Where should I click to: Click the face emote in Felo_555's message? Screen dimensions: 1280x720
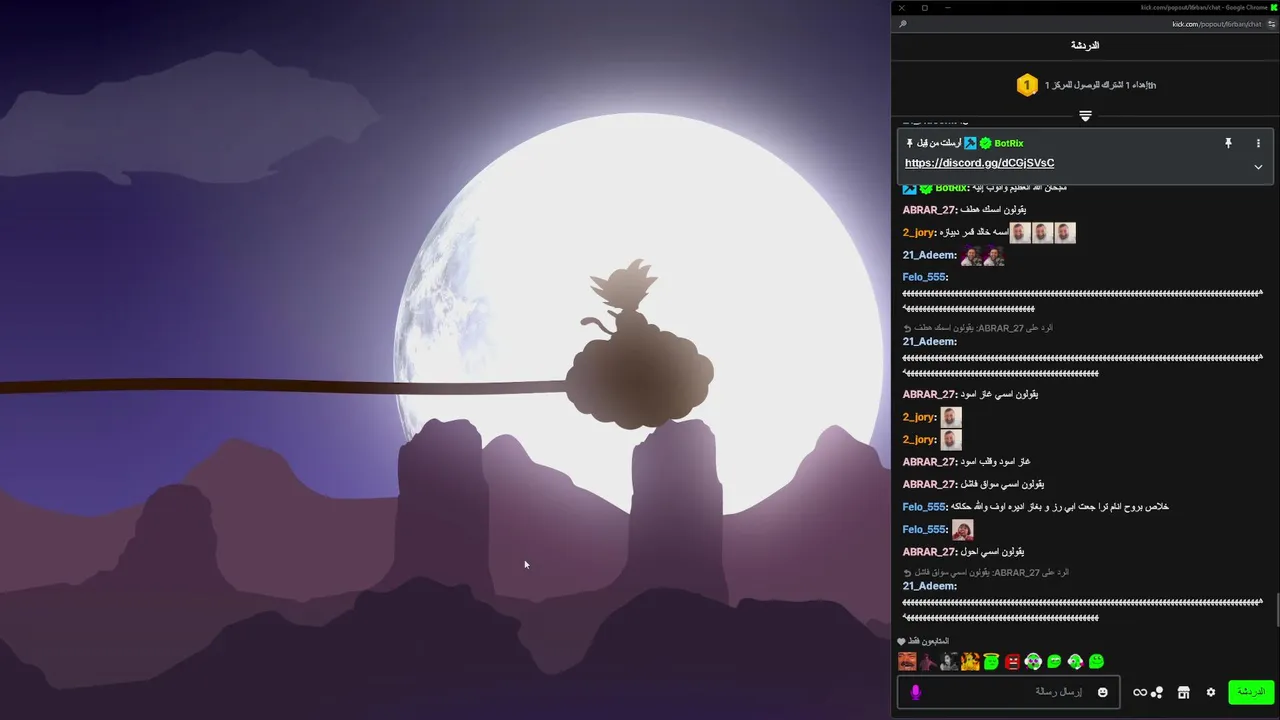[x=962, y=529]
